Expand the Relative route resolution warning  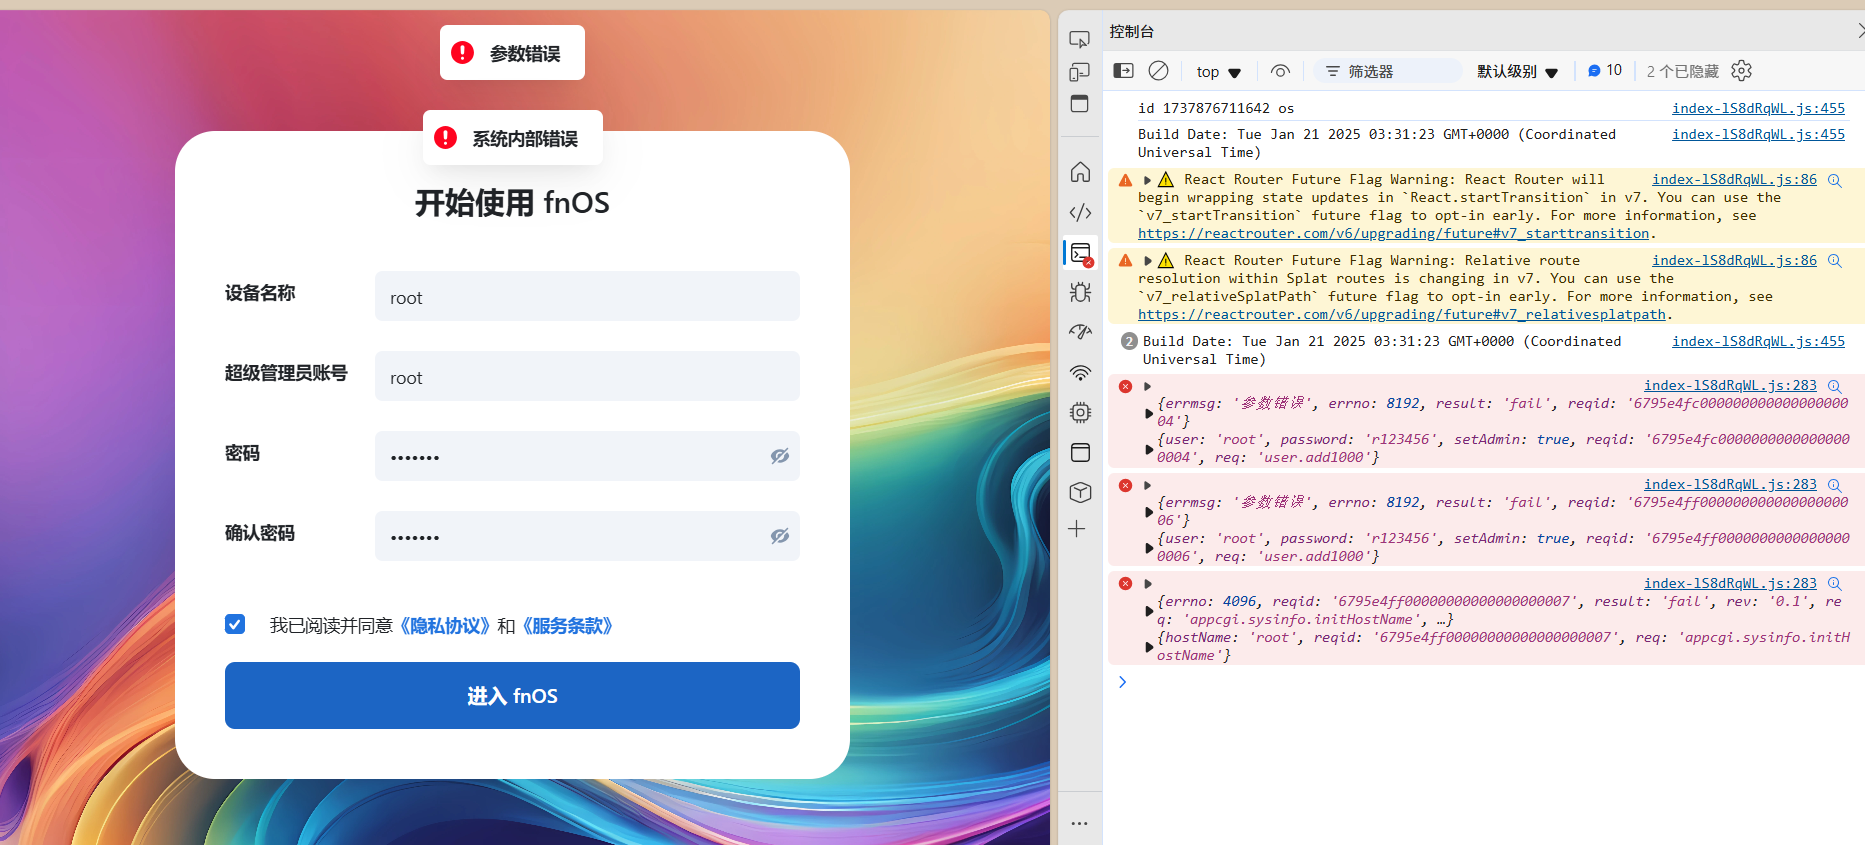pyautogui.click(x=1148, y=261)
